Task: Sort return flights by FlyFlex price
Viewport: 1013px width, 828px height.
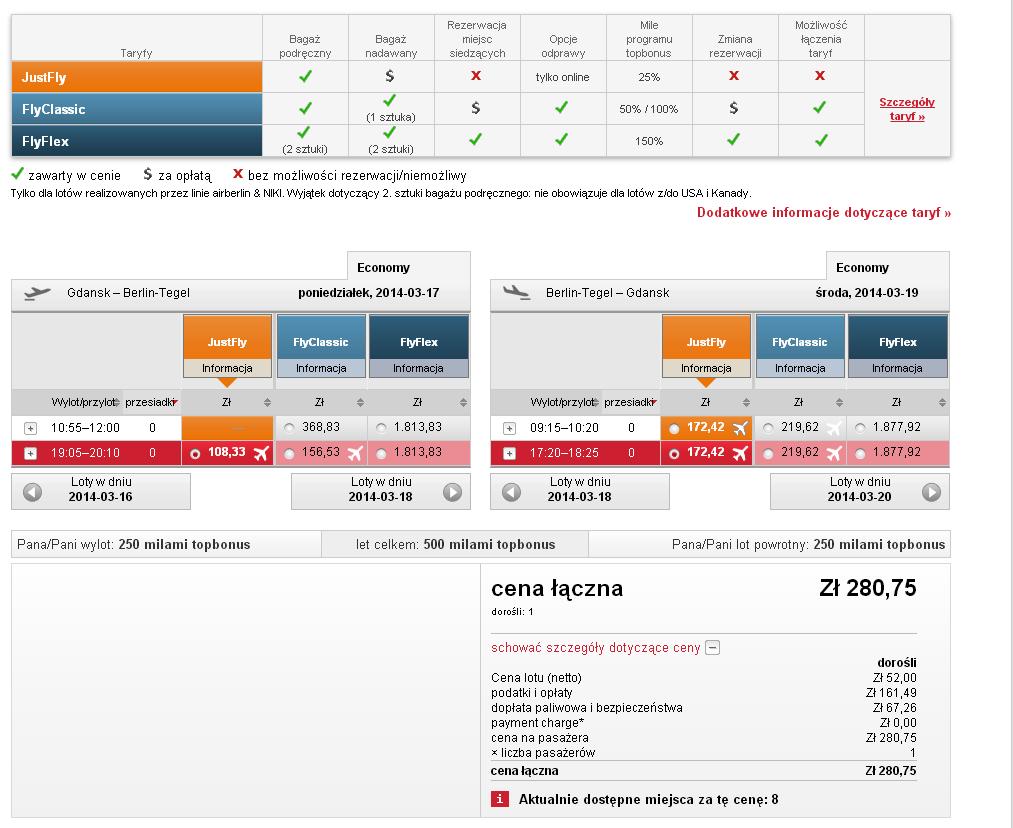Action: (943, 402)
